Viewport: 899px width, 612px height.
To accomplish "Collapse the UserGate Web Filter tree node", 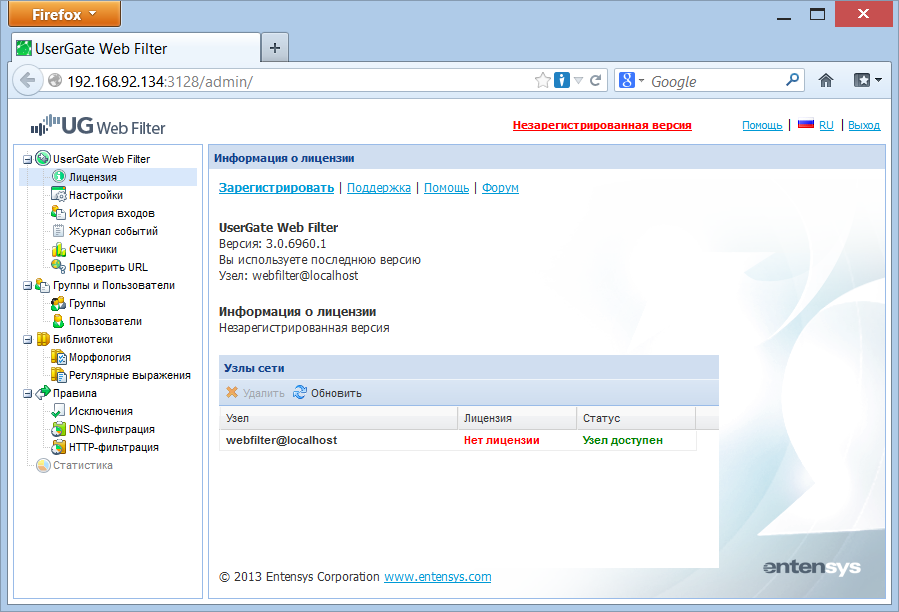I will click(x=27, y=159).
